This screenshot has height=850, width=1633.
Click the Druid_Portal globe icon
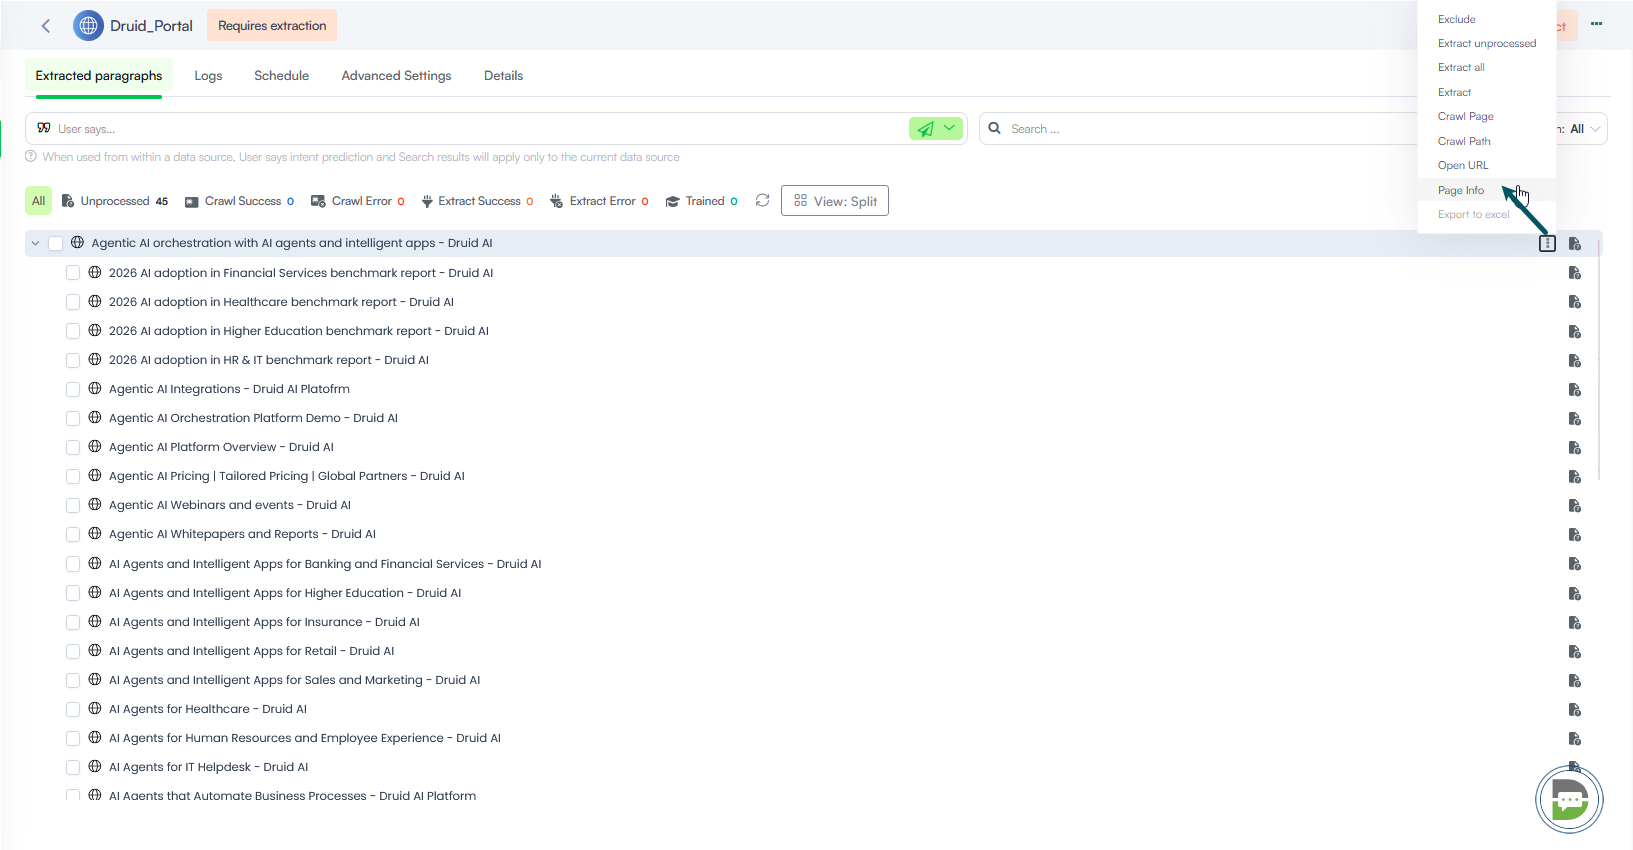point(88,26)
